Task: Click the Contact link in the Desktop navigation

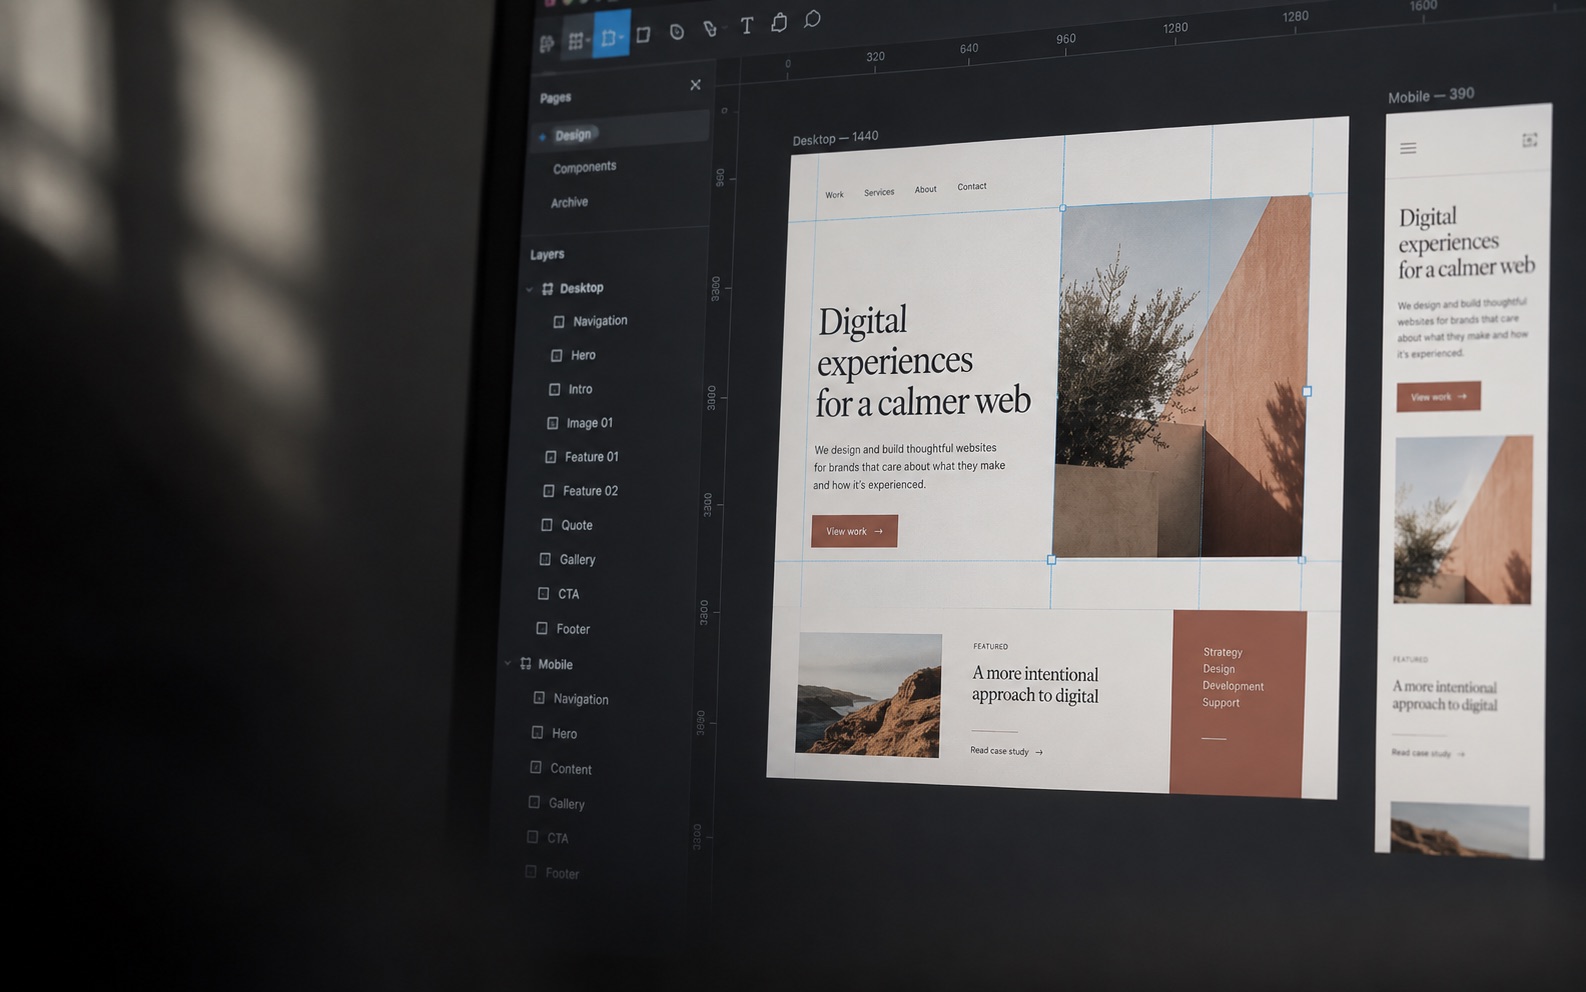Action: [972, 186]
